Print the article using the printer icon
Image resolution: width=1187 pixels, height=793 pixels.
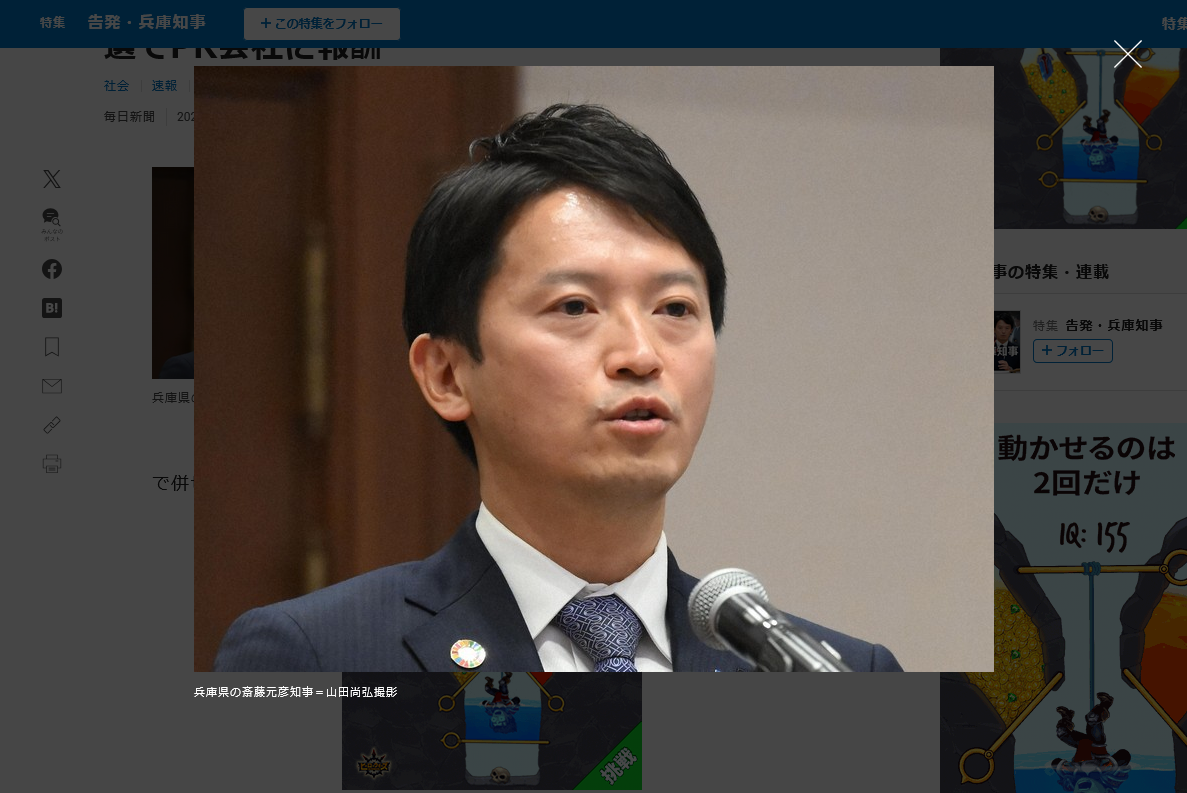[51, 463]
